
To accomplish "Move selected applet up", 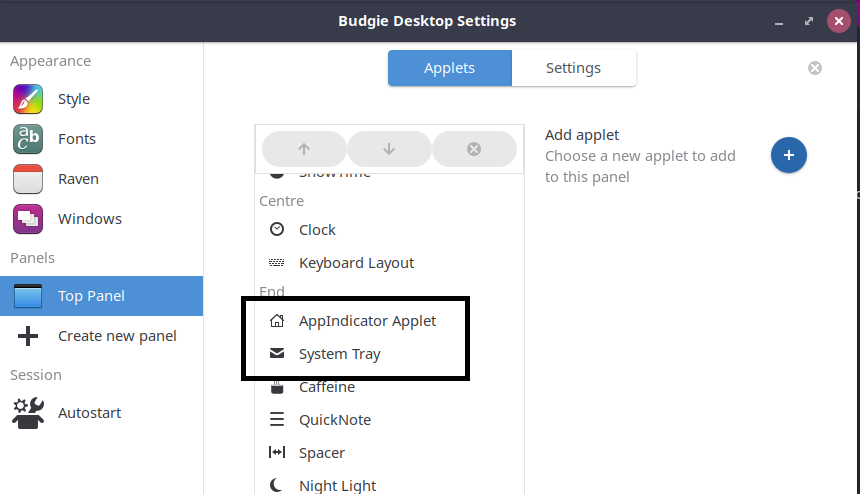I will [304, 149].
